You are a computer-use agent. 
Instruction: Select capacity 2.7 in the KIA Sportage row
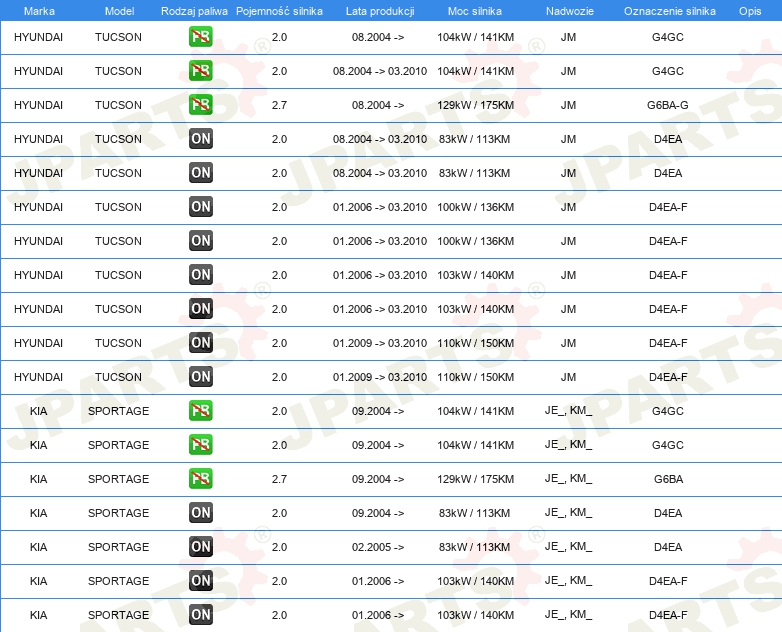(279, 479)
